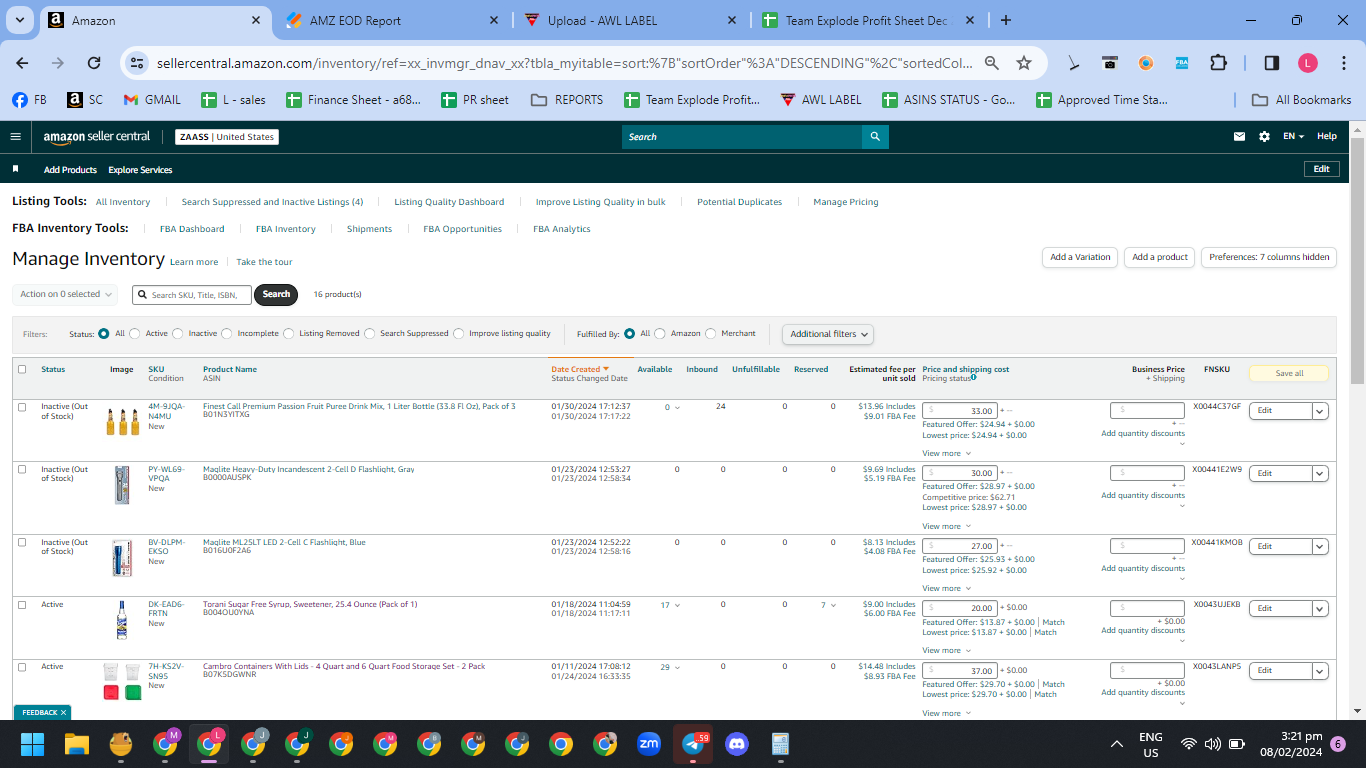Select the Merchant fulfilled-by radio
Image resolution: width=1366 pixels, height=768 pixels.
click(x=711, y=334)
